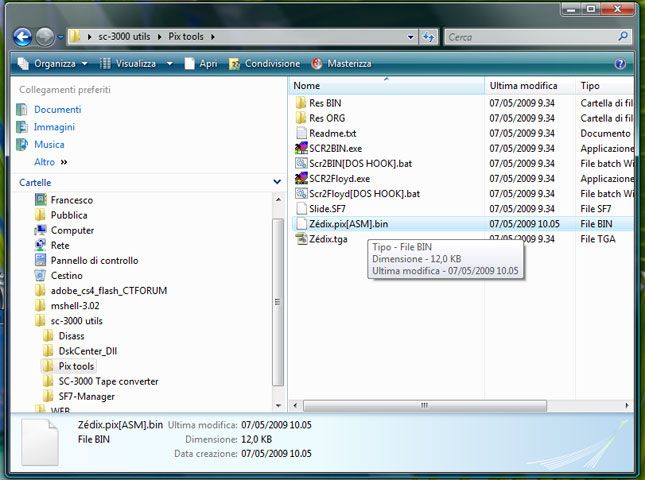Expand the Visualizza dropdown arrow
Screen dimensions: 645x480
169,64
